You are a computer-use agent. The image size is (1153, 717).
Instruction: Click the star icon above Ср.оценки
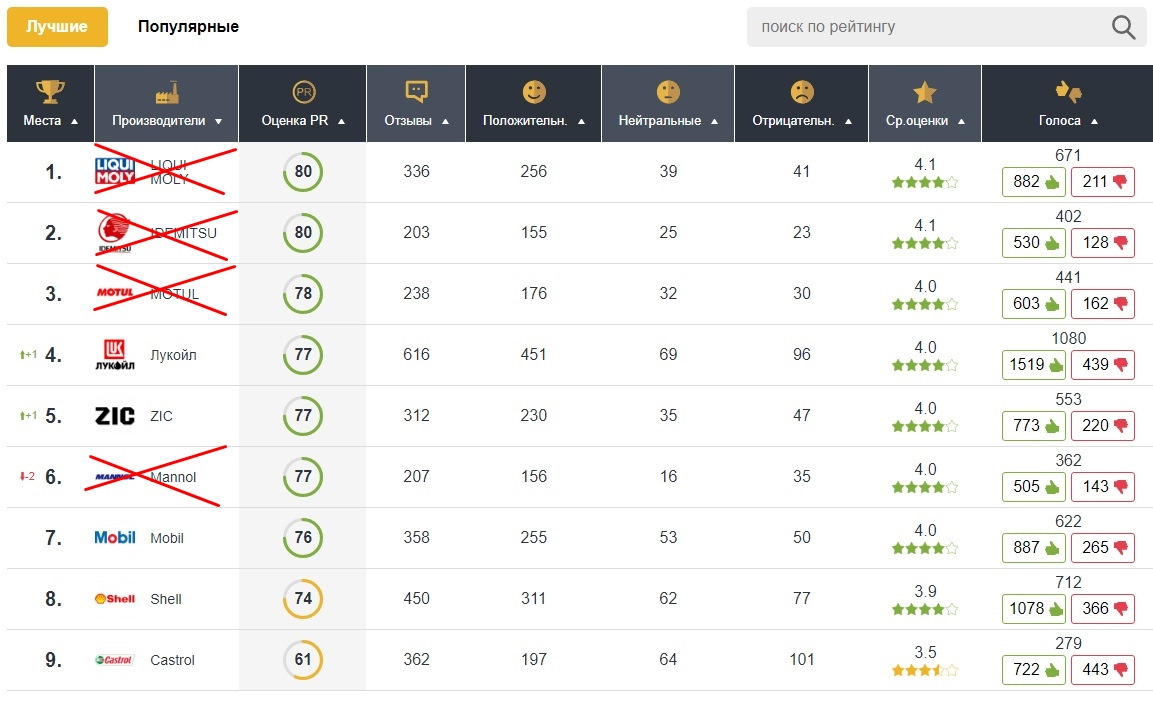924,93
